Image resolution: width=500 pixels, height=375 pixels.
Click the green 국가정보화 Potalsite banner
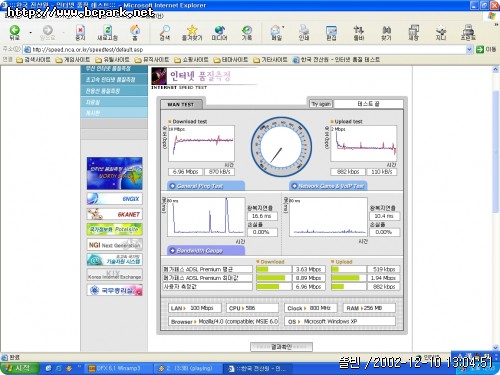click(114, 229)
